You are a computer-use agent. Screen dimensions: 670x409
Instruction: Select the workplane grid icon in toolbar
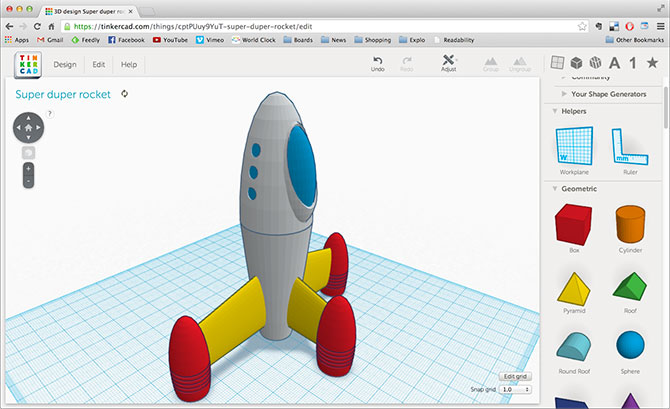click(x=557, y=63)
